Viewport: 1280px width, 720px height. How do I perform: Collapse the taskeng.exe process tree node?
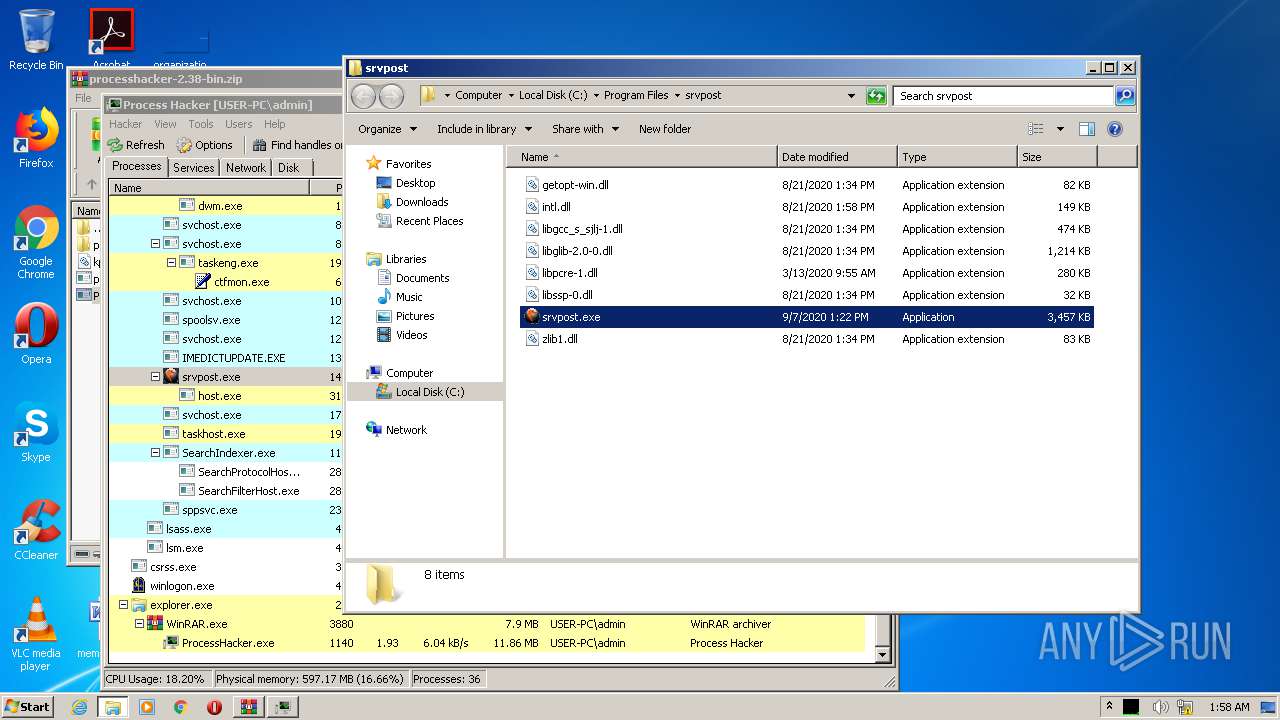point(171,263)
